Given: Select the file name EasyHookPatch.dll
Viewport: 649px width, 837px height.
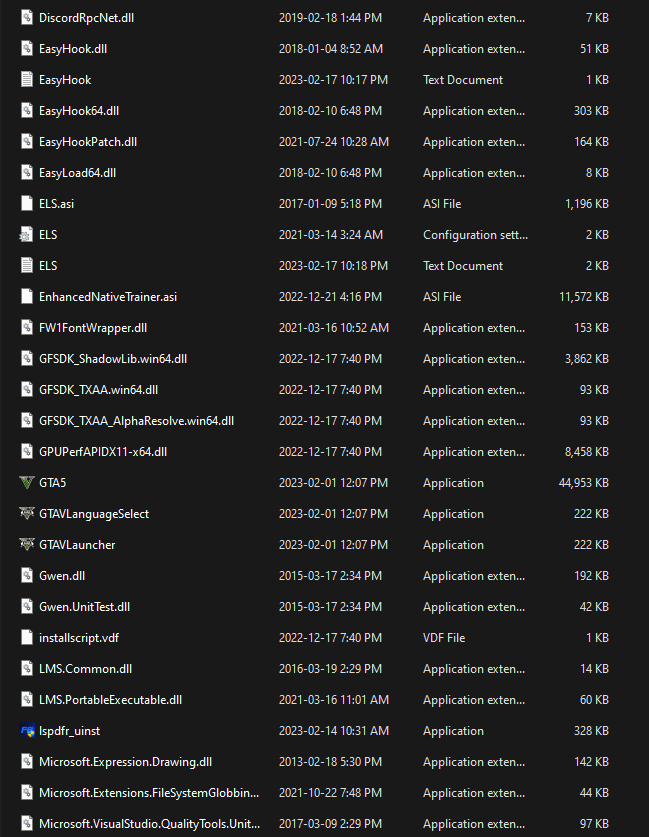Looking at the screenshot, I should click(88, 141).
